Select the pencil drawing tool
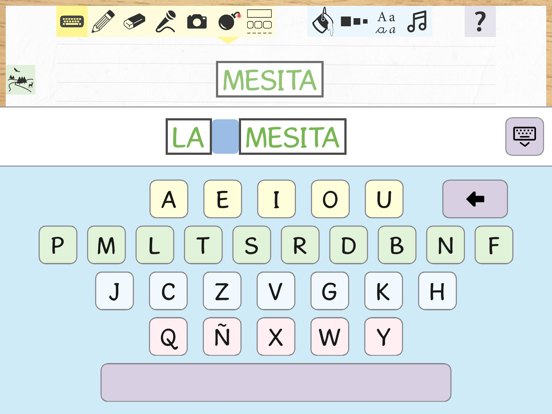552x414 pixels. click(103, 21)
